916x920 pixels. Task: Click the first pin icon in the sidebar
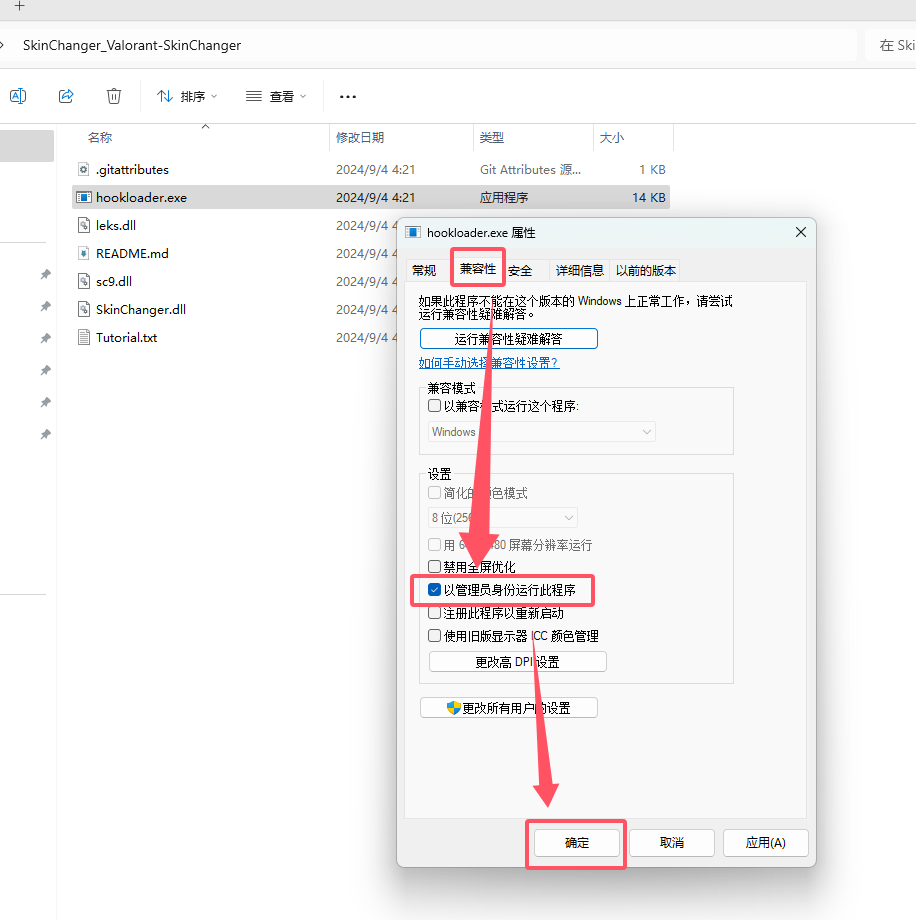[x=45, y=274]
